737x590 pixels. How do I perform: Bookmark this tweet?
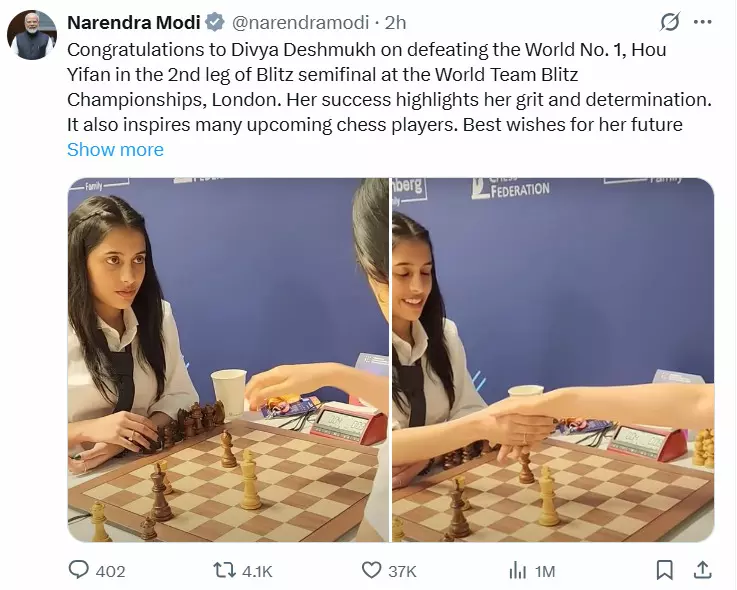[665, 570]
